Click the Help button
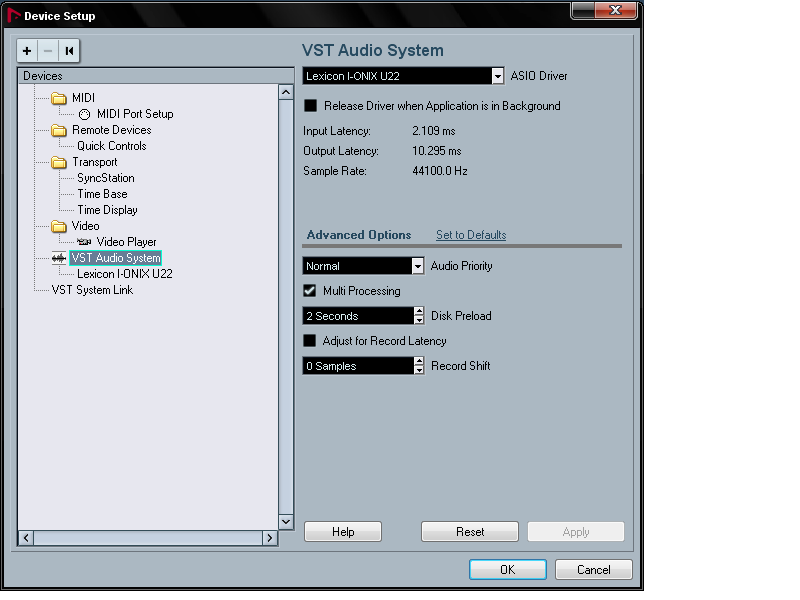The height and width of the screenshot is (600, 800). (343, 532)
